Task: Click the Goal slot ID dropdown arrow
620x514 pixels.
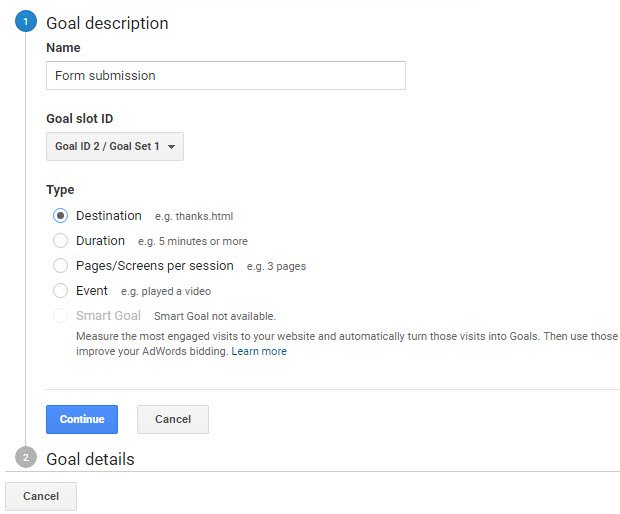Action: point(171,147)
